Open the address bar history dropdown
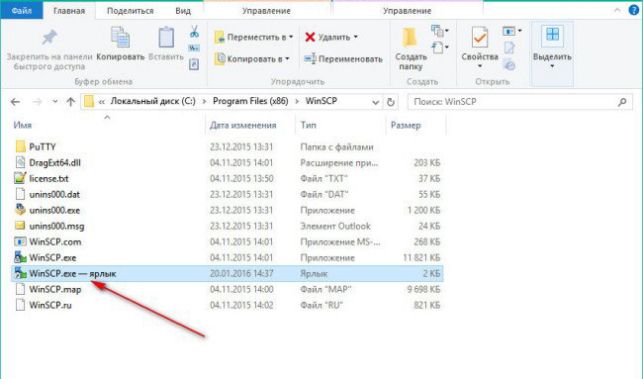Viewport: 643px width, 379px height. point(375,102)
